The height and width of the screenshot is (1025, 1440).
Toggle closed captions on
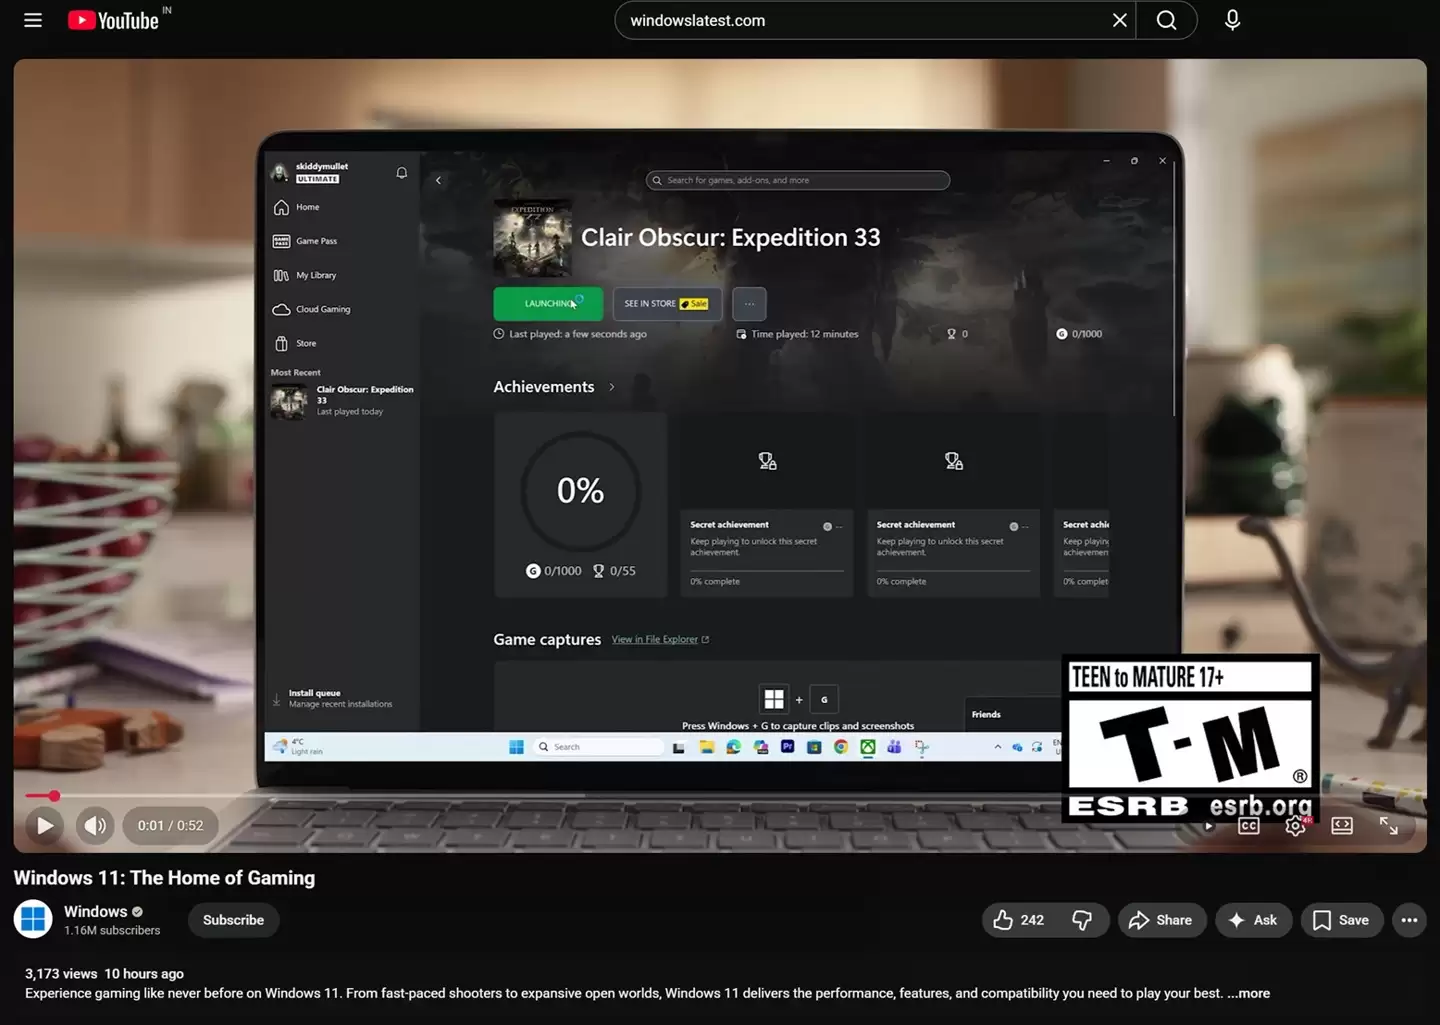pos(1249,826)
